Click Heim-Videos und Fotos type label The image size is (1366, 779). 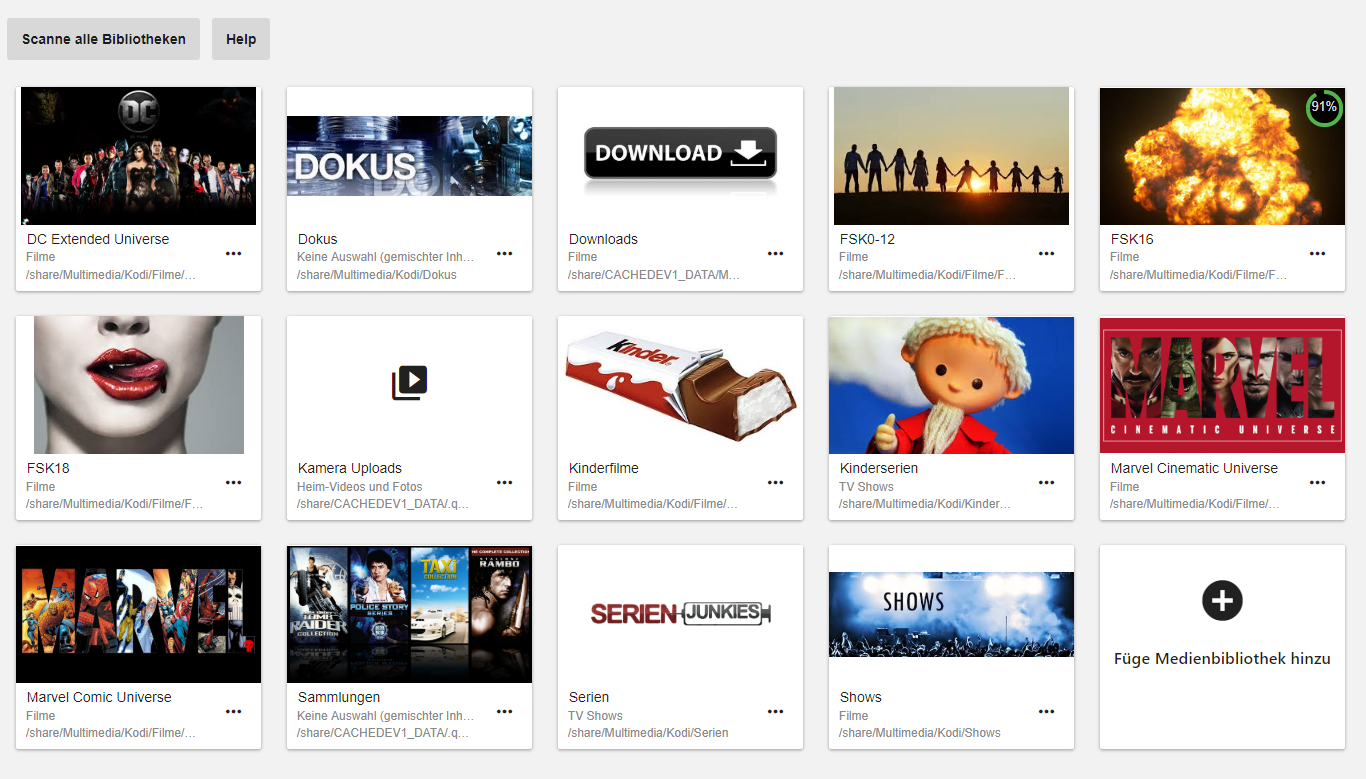(360, 487)
